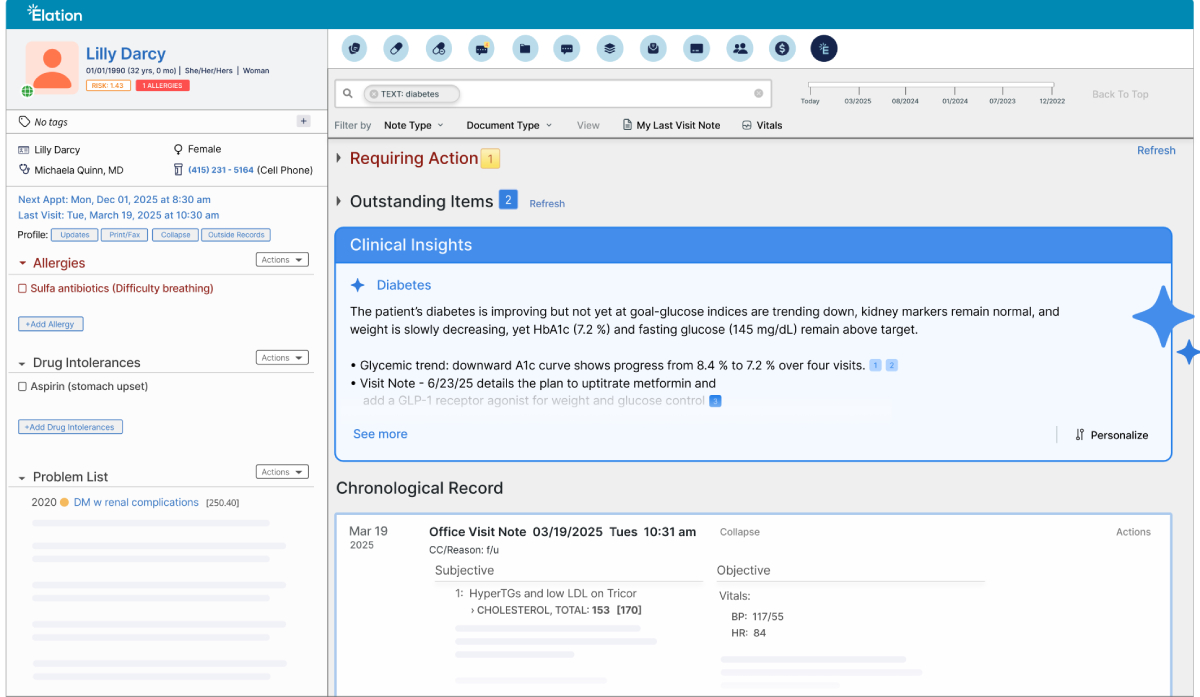Image resolution: width=1200 pixels, height=697 pixels.
Task: Open the Note Type filter dropdown
Action: [413, 126]
